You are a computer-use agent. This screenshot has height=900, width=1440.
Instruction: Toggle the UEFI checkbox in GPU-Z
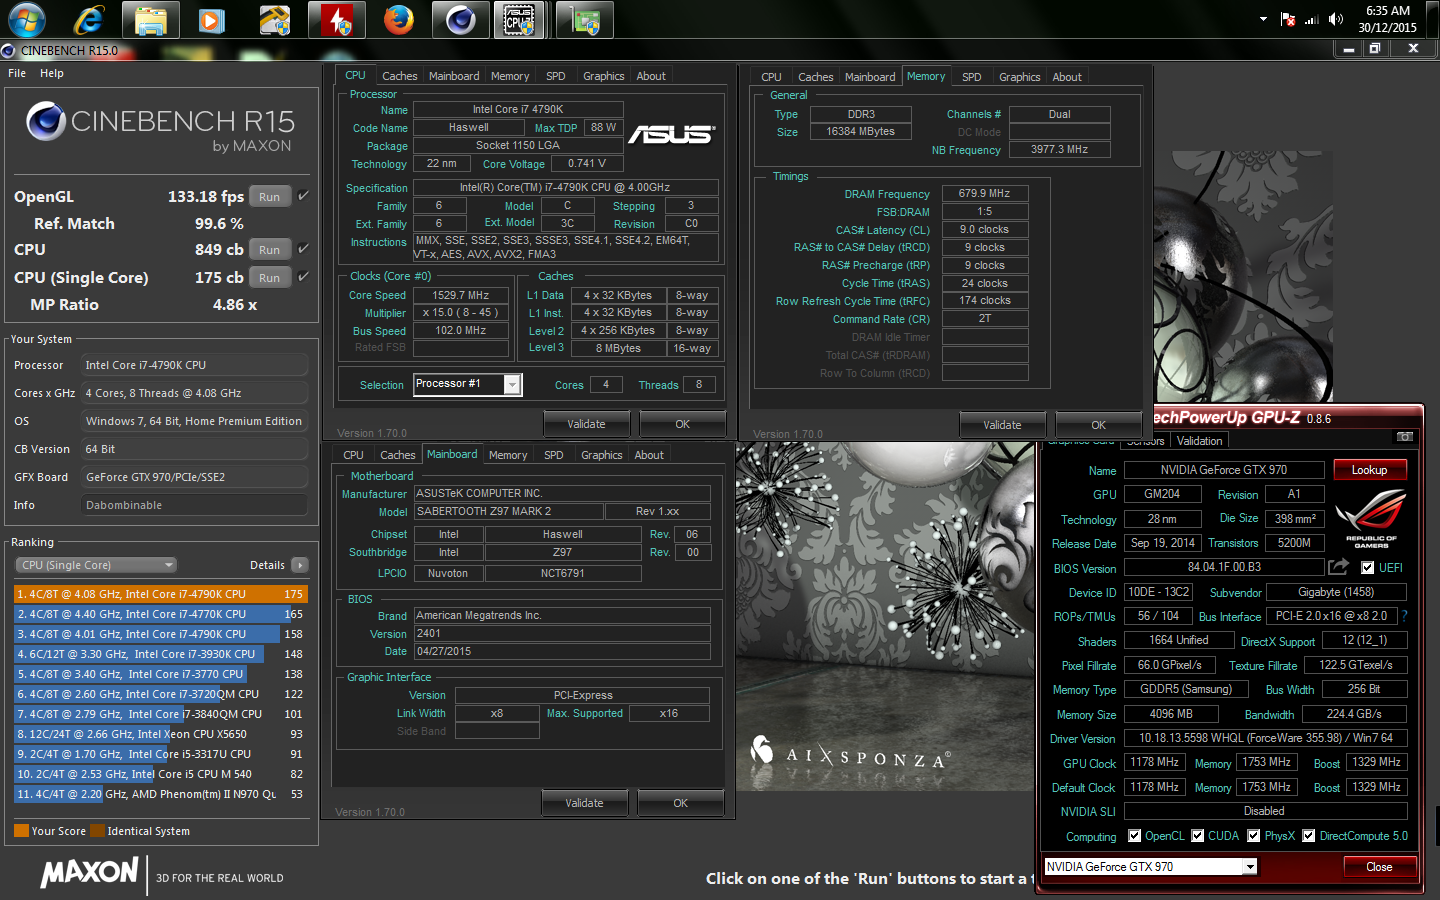1368,568
